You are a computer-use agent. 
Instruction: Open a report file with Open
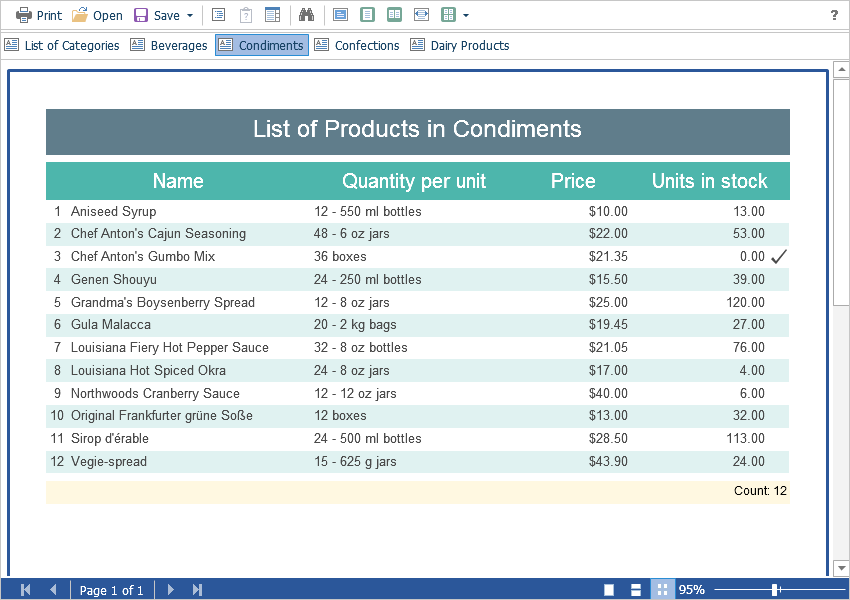tap(97, 15)
